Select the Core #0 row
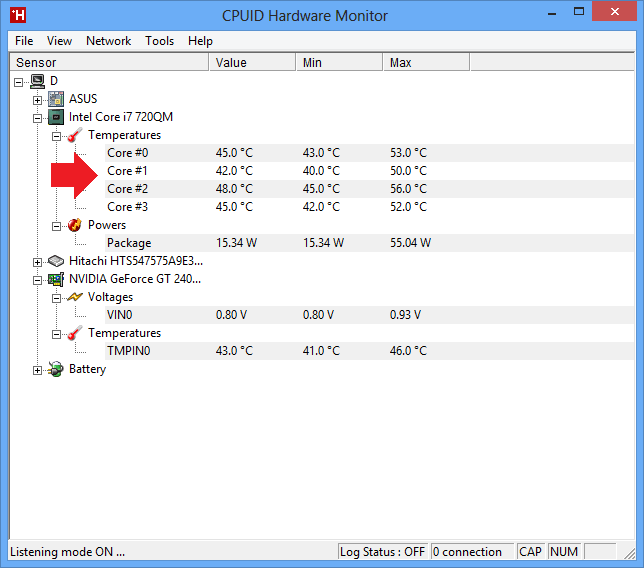Image resolution: width=644 pixels, height=568 pixels. coord(370,153)
